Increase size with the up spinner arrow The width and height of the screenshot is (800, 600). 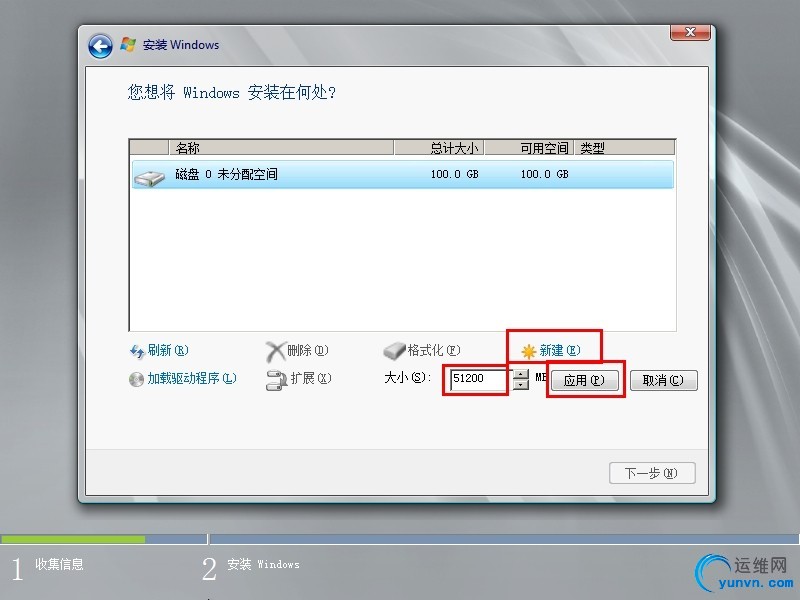pyautogui.click(x=520, y=374)
